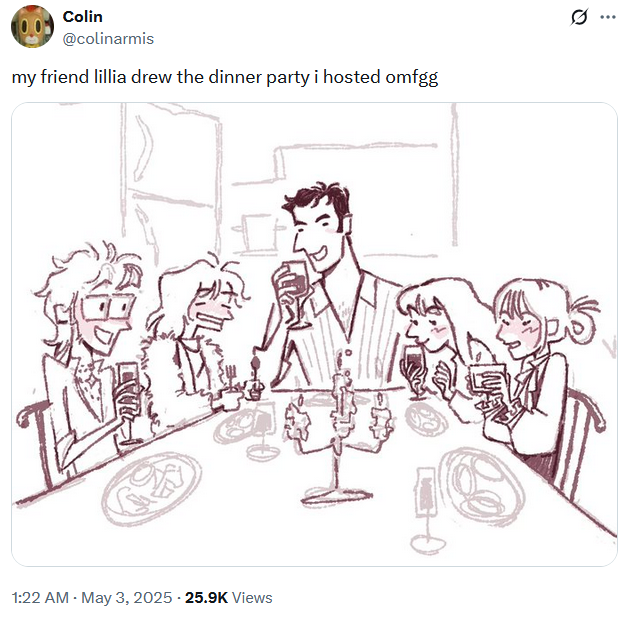Open the @colinarmis handle link
Screen dimensions: 633x622
[108, 39]
